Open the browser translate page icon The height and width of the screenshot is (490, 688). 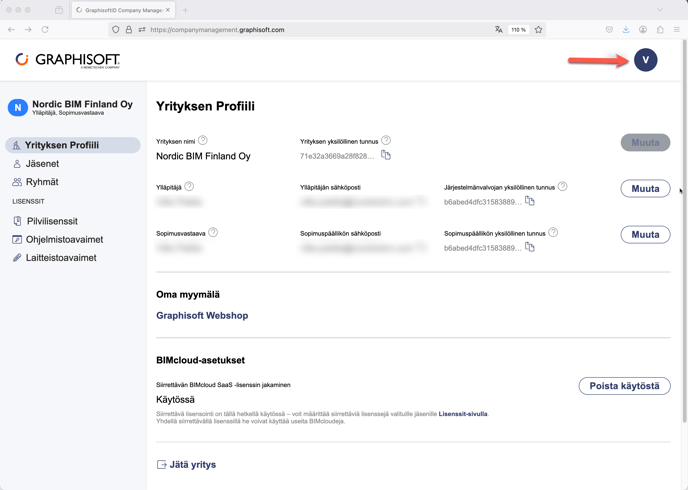[498, 29]
